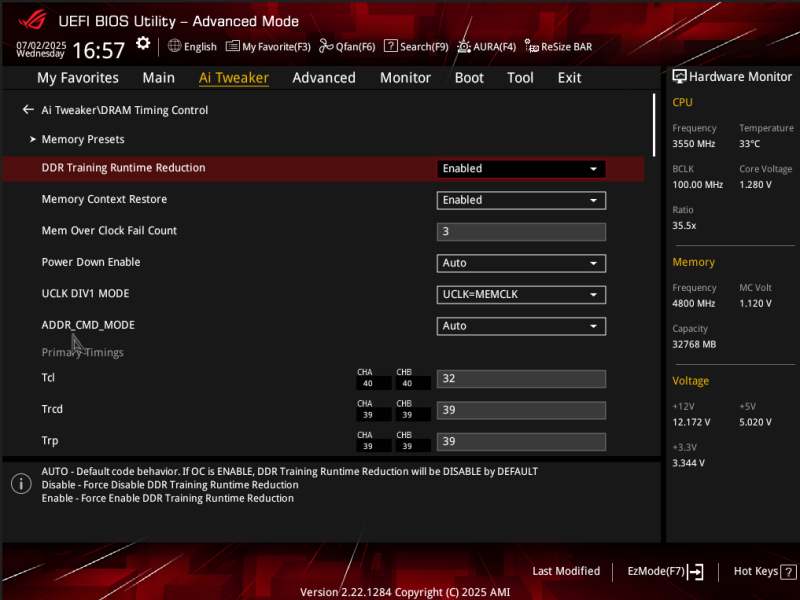Click the Trcd label

52,409
